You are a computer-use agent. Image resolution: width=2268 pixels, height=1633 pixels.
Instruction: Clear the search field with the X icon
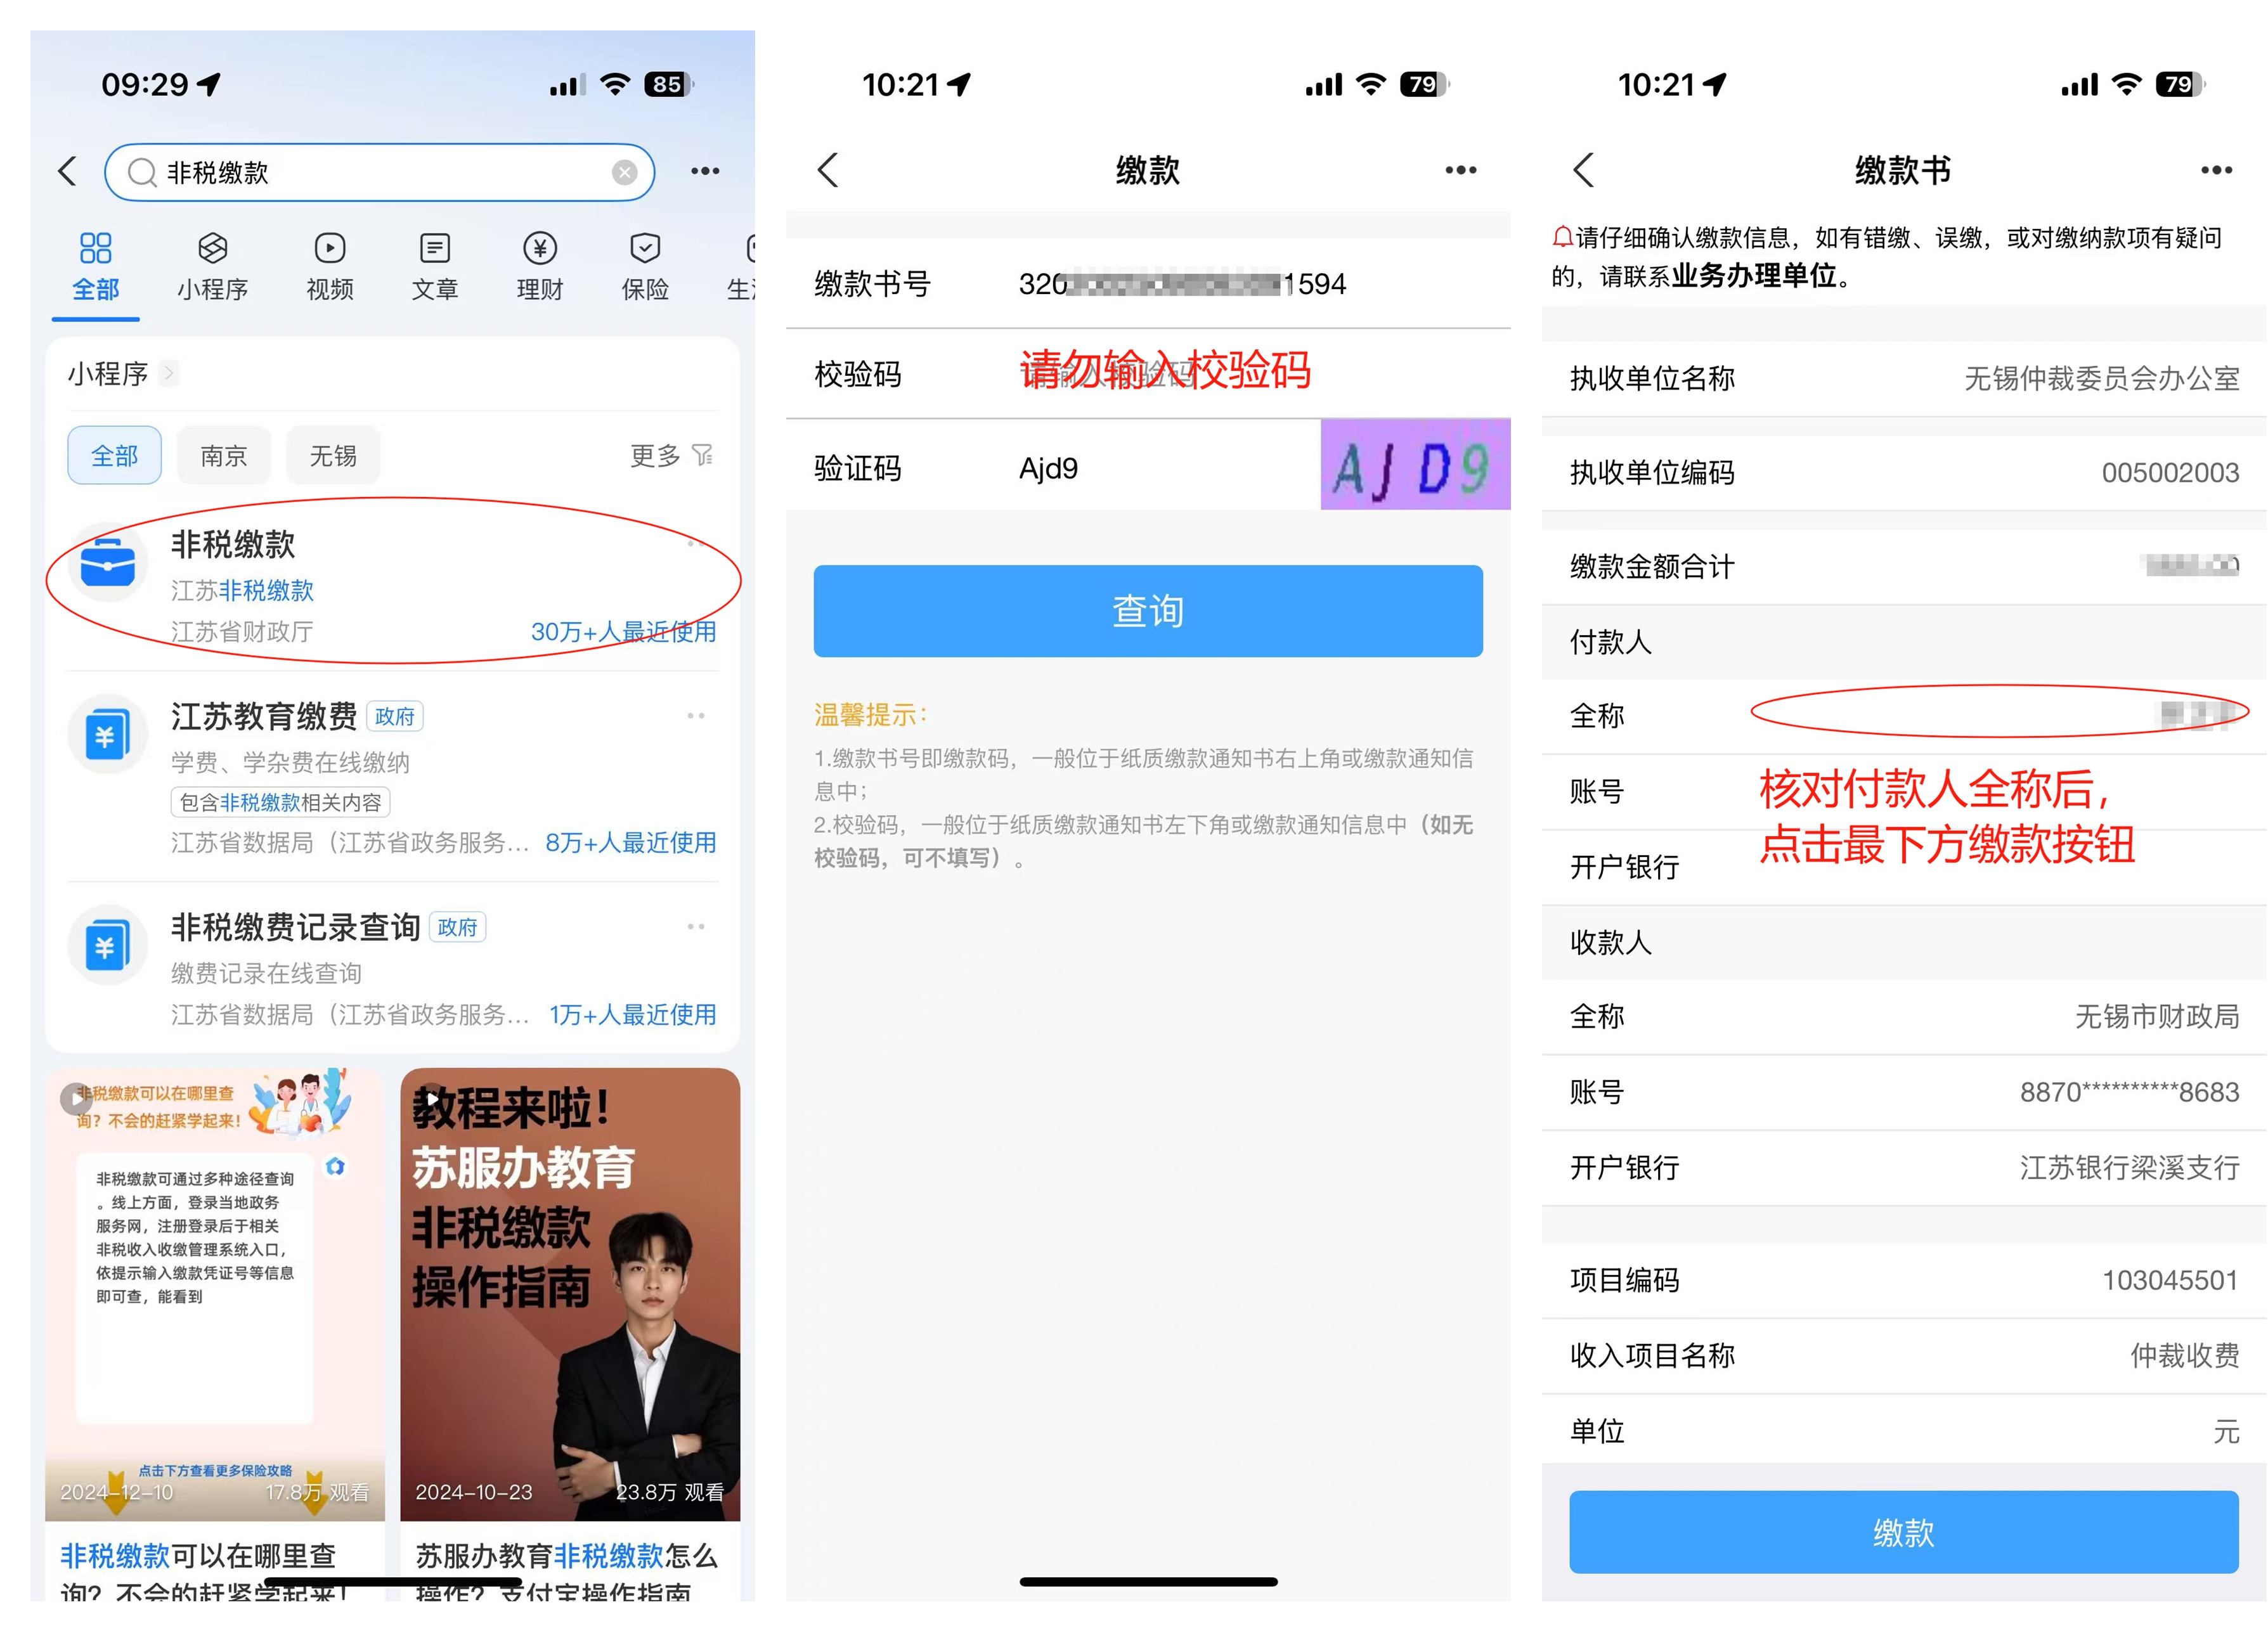point(625,172)
